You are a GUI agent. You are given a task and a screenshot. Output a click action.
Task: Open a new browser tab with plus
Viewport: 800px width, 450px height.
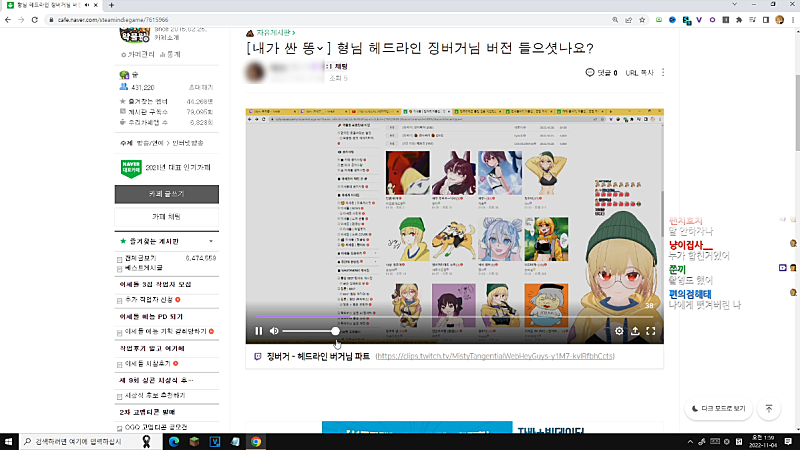(111, 5)
